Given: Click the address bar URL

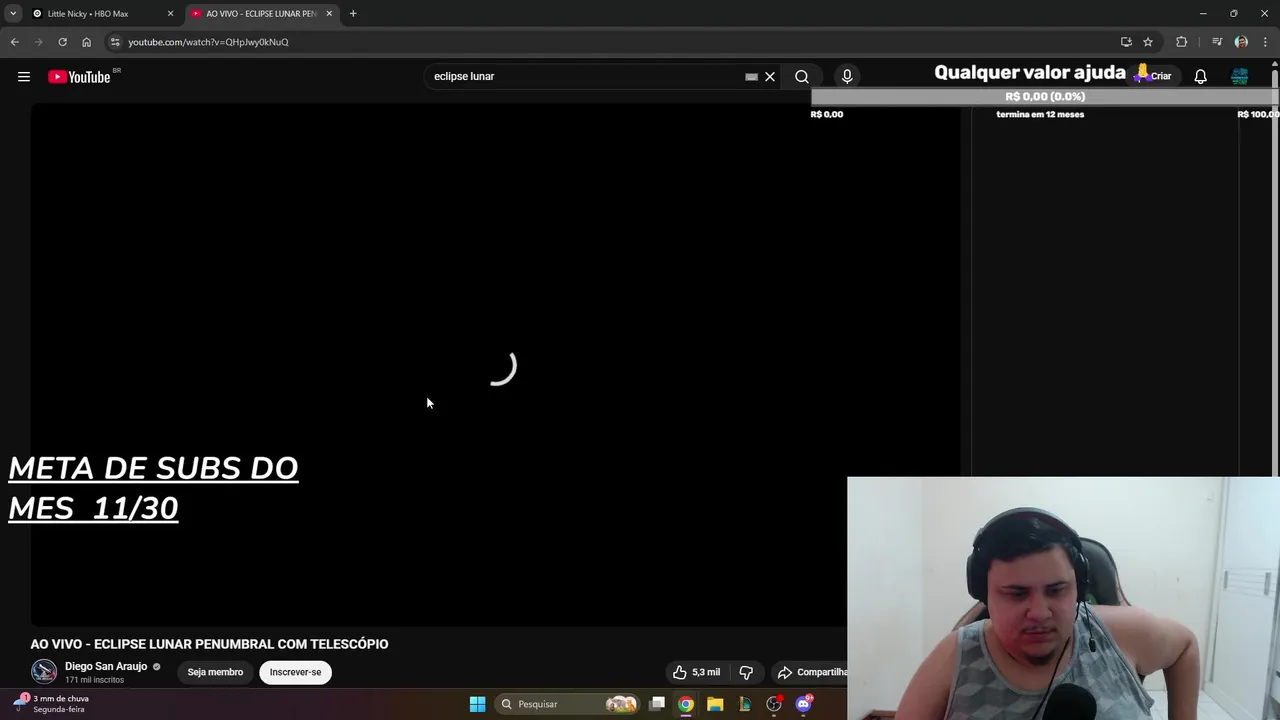Looking at the screenshot, I should pyautogui.click(x=208, y=42).
